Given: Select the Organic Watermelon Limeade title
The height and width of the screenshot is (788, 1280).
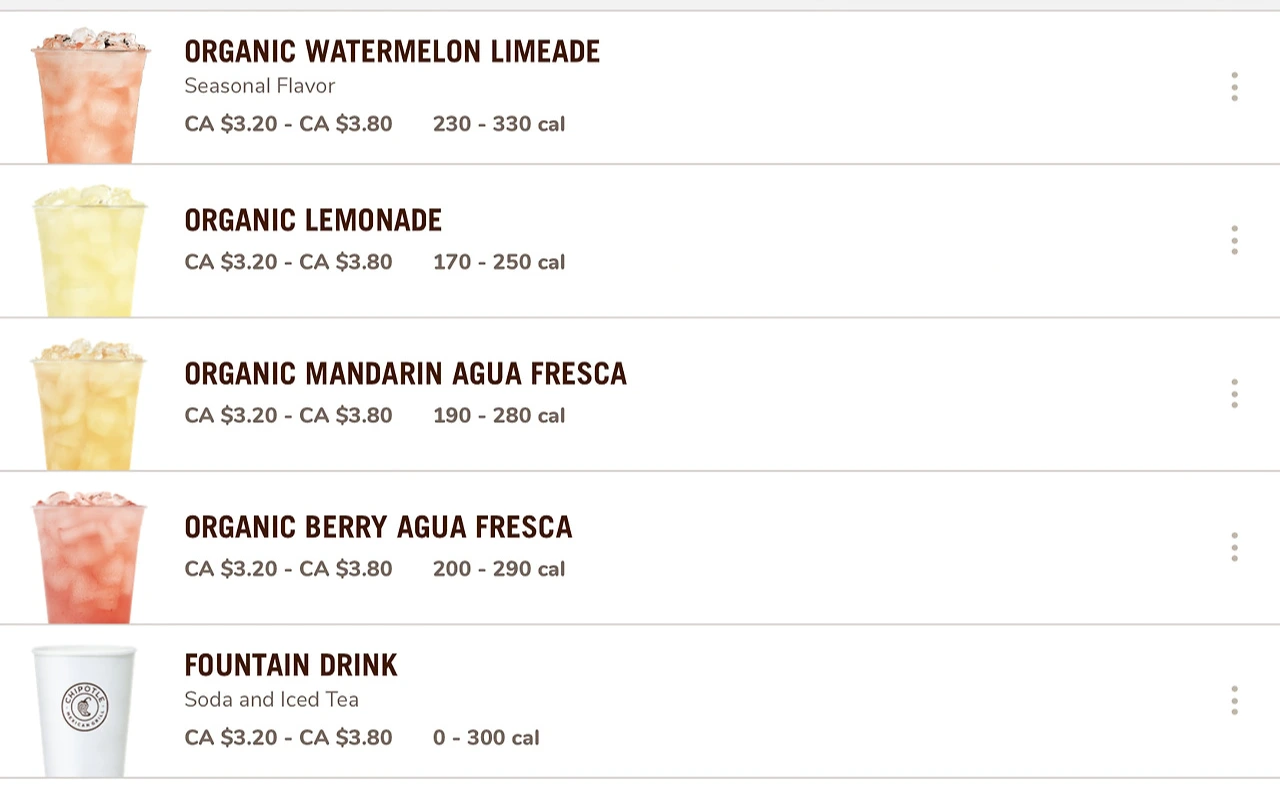Looking at the screenshot, I should [392, 52].
